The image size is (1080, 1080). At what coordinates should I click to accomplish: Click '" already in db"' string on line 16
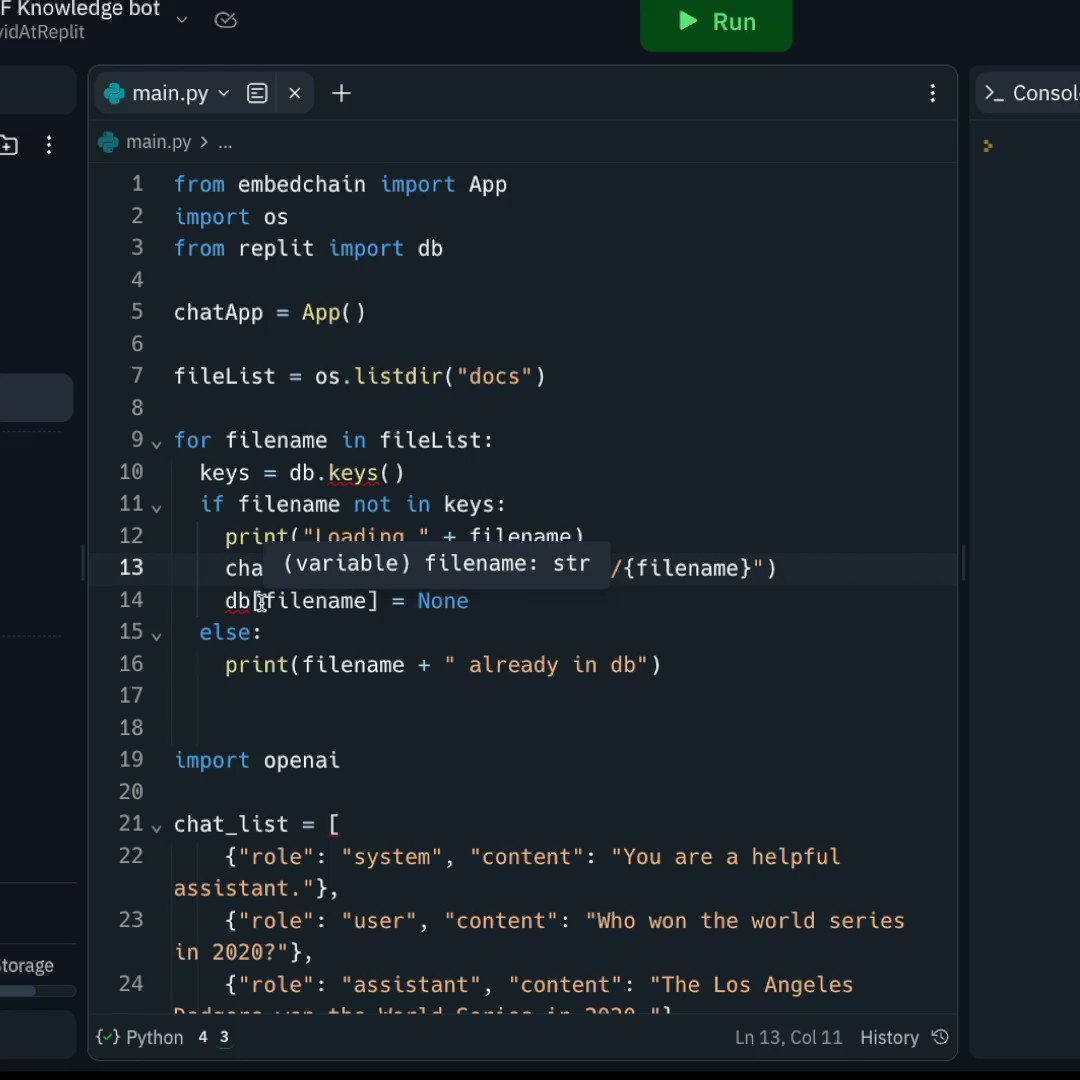pos(546,665)
